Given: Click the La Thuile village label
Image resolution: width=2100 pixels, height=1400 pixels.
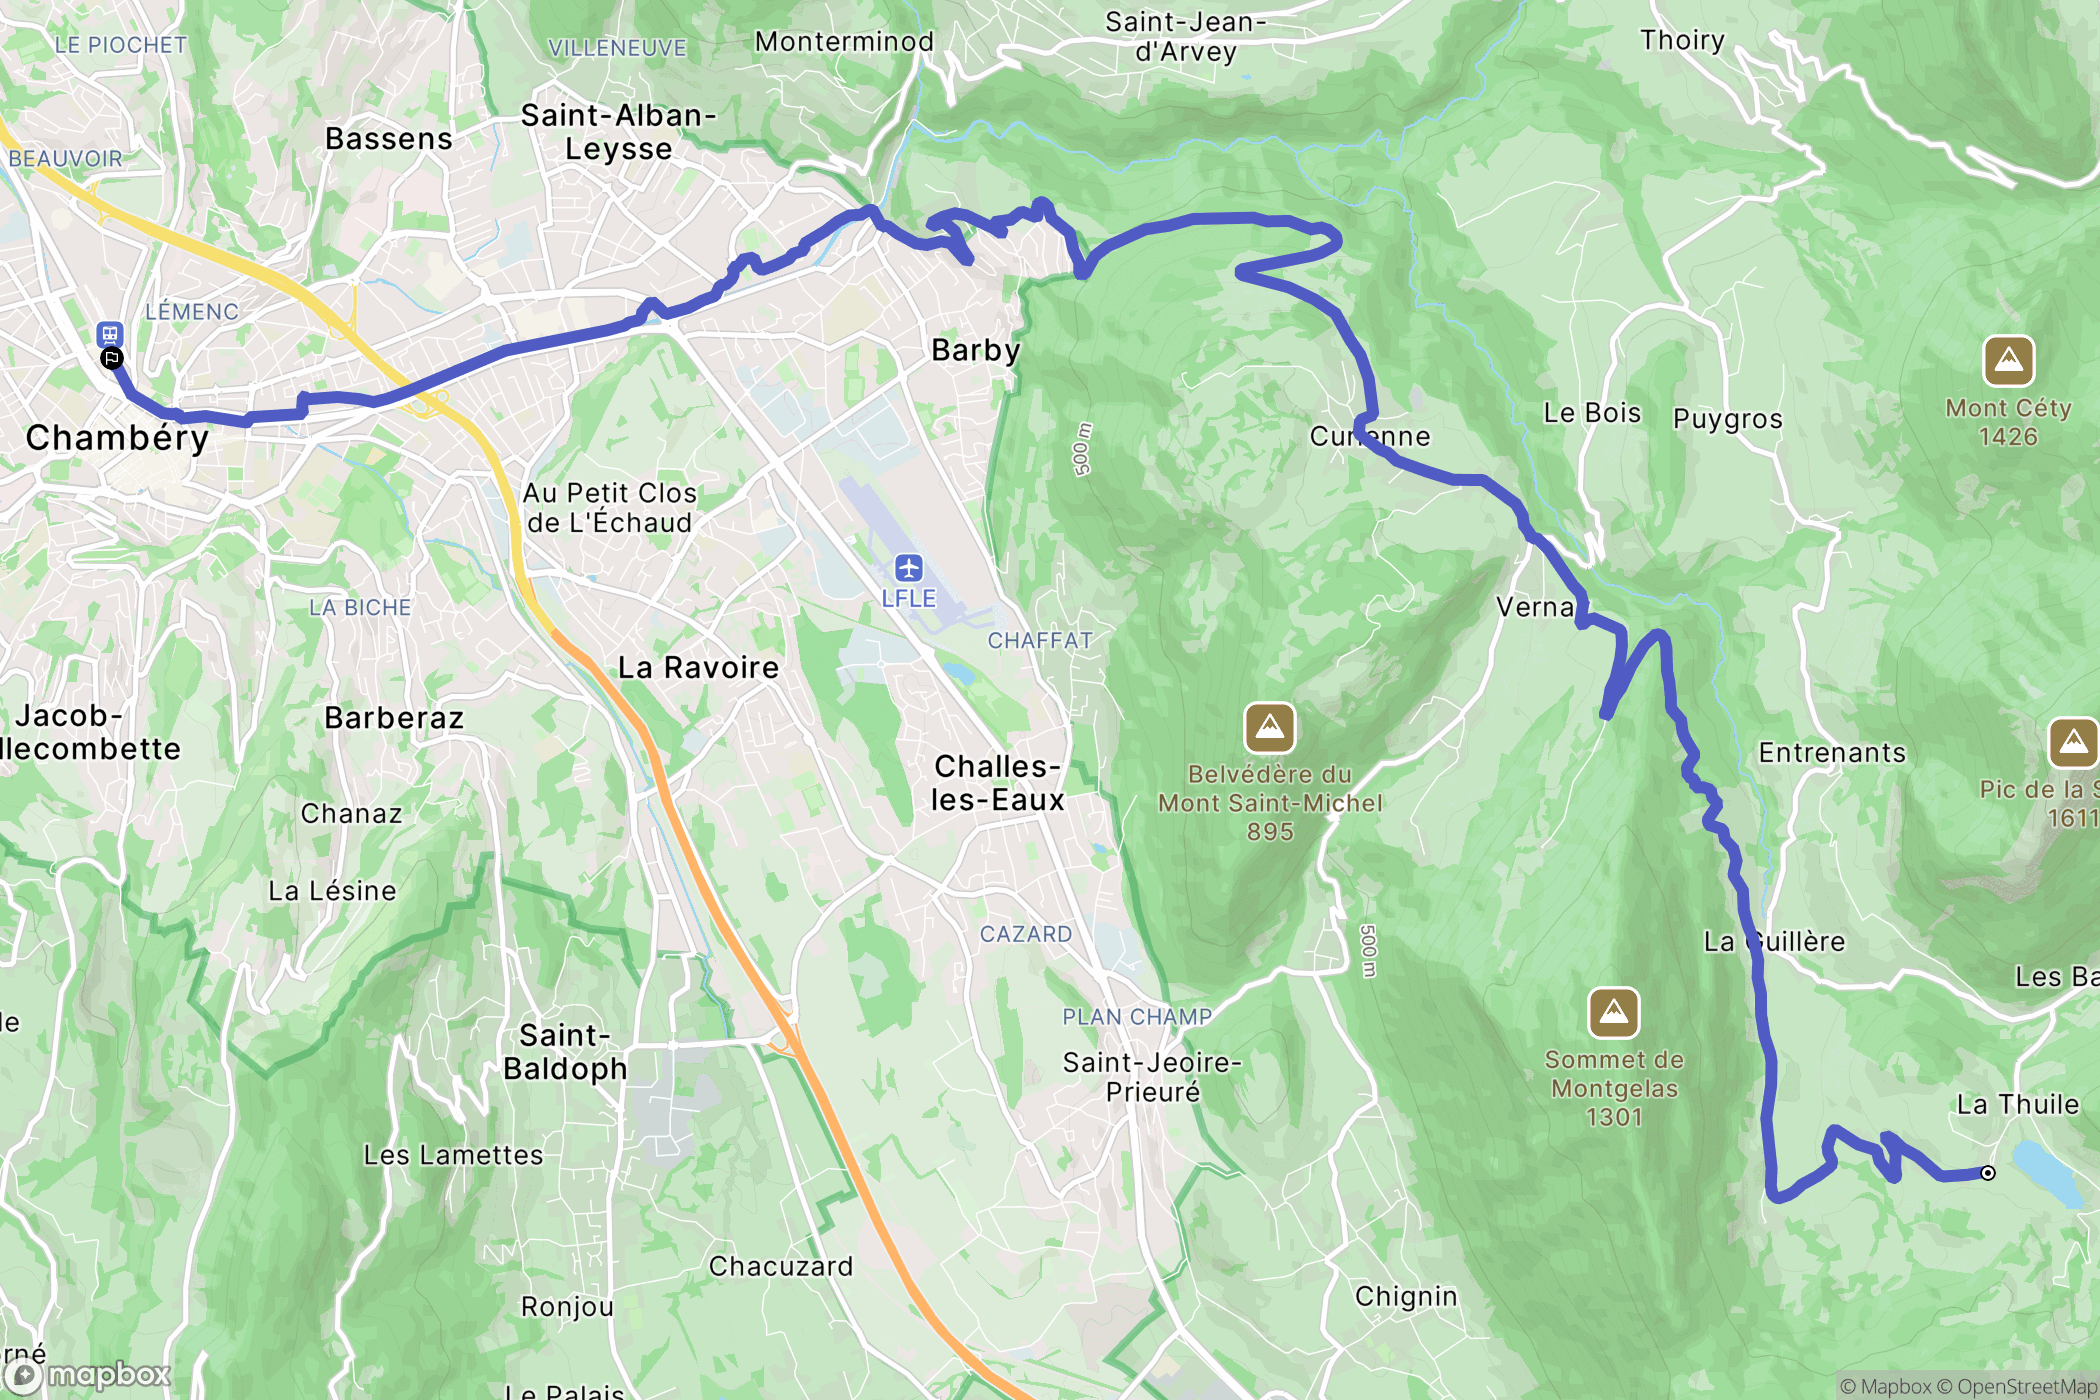Looking at the screenshot, I should coord(2018,1104).
